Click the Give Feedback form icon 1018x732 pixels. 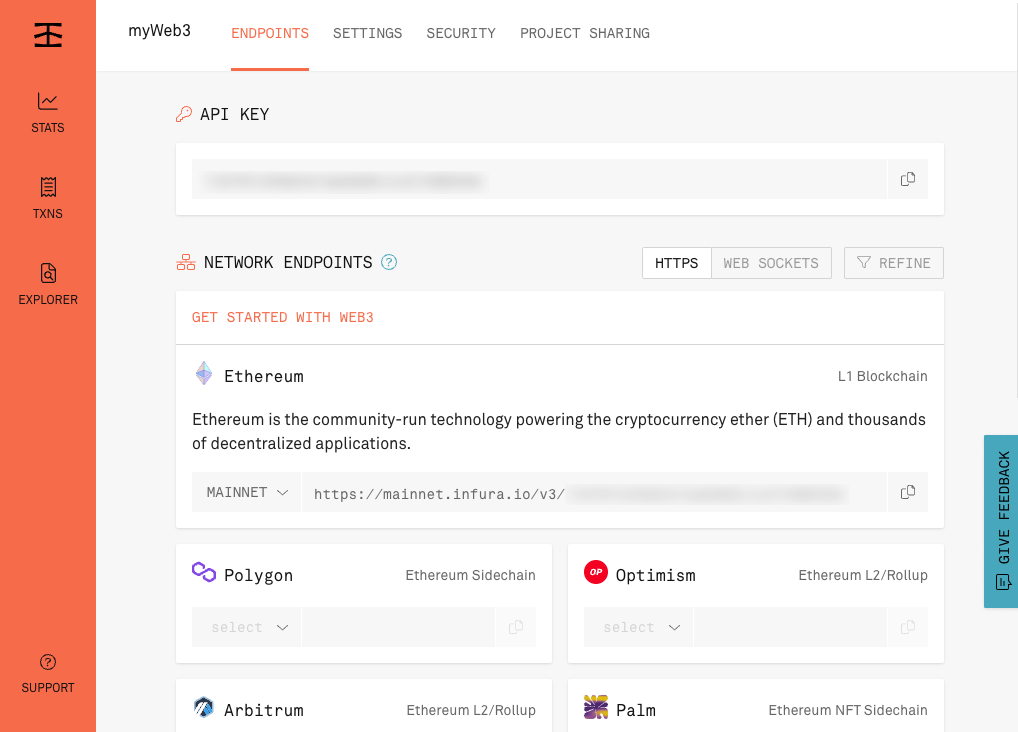1003,582
